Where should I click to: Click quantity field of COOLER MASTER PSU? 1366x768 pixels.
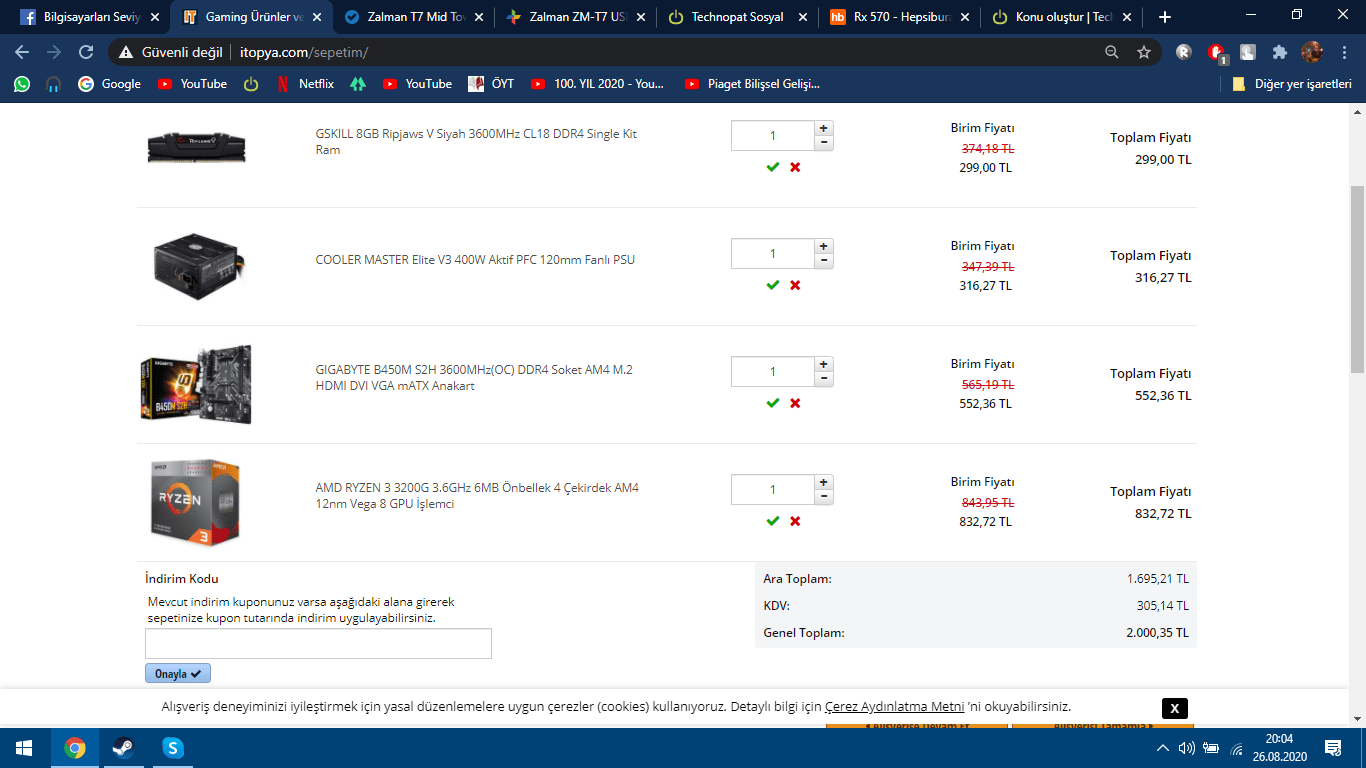point(773,254)
